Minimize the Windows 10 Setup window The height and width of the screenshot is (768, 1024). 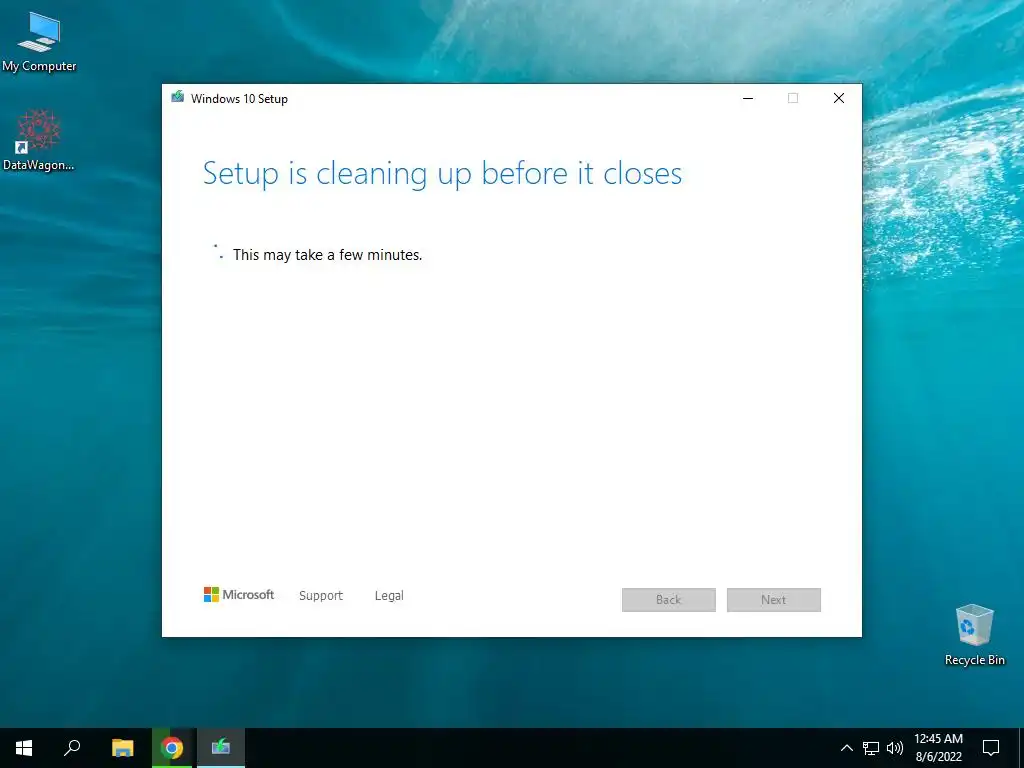click(748, 98)
